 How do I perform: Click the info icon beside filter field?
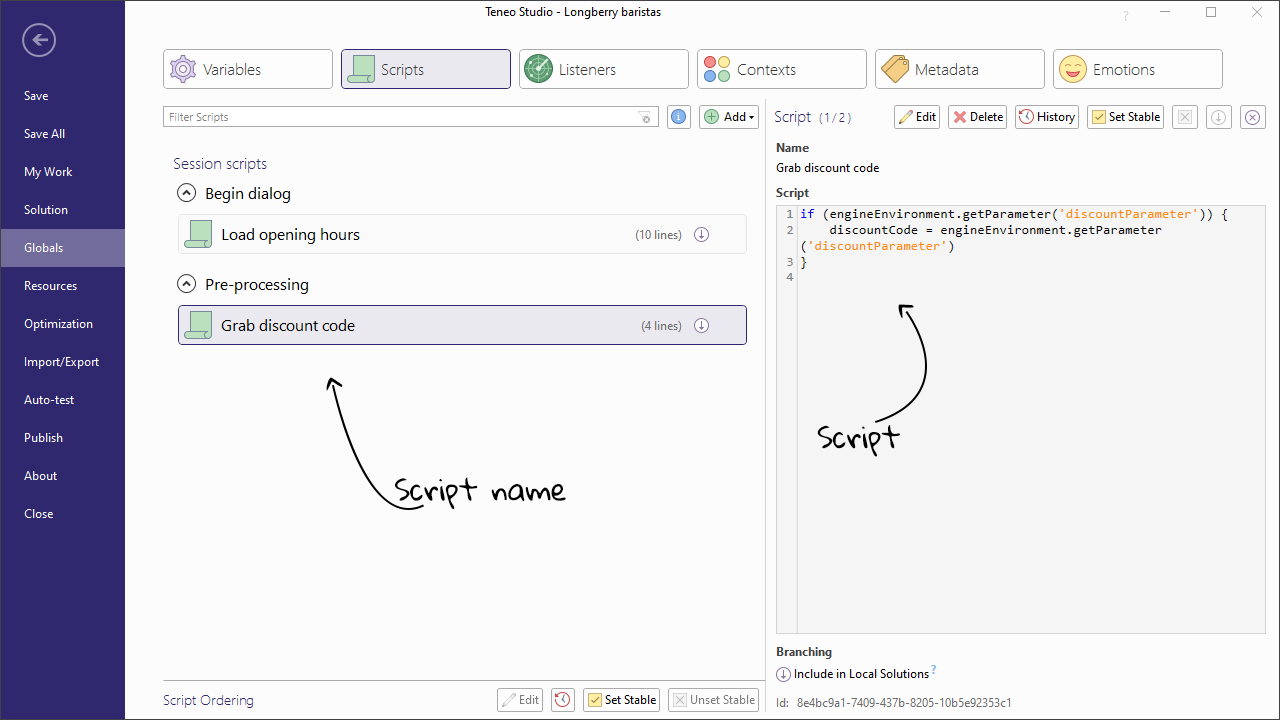point(679,117)
